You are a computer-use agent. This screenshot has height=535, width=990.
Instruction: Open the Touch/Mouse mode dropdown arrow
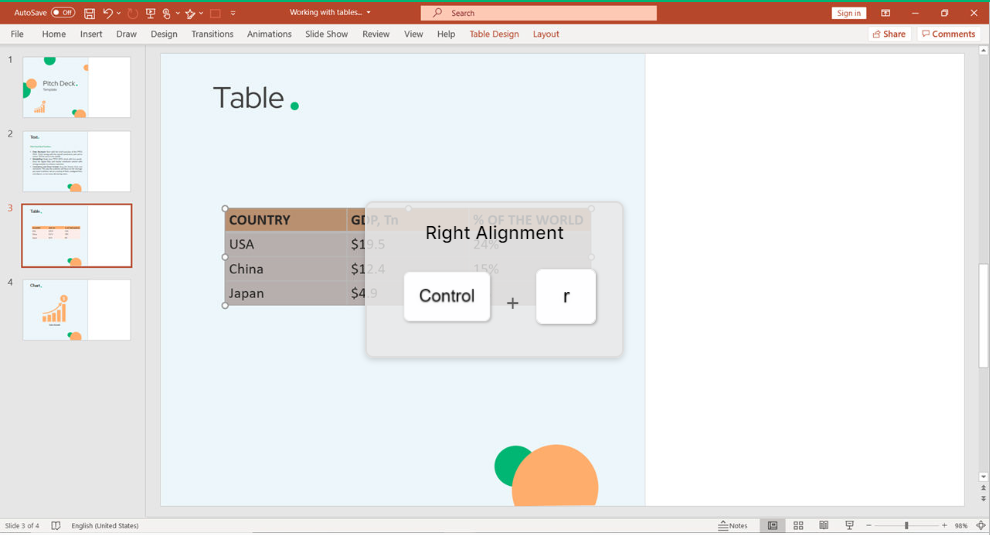coord(177,13)
